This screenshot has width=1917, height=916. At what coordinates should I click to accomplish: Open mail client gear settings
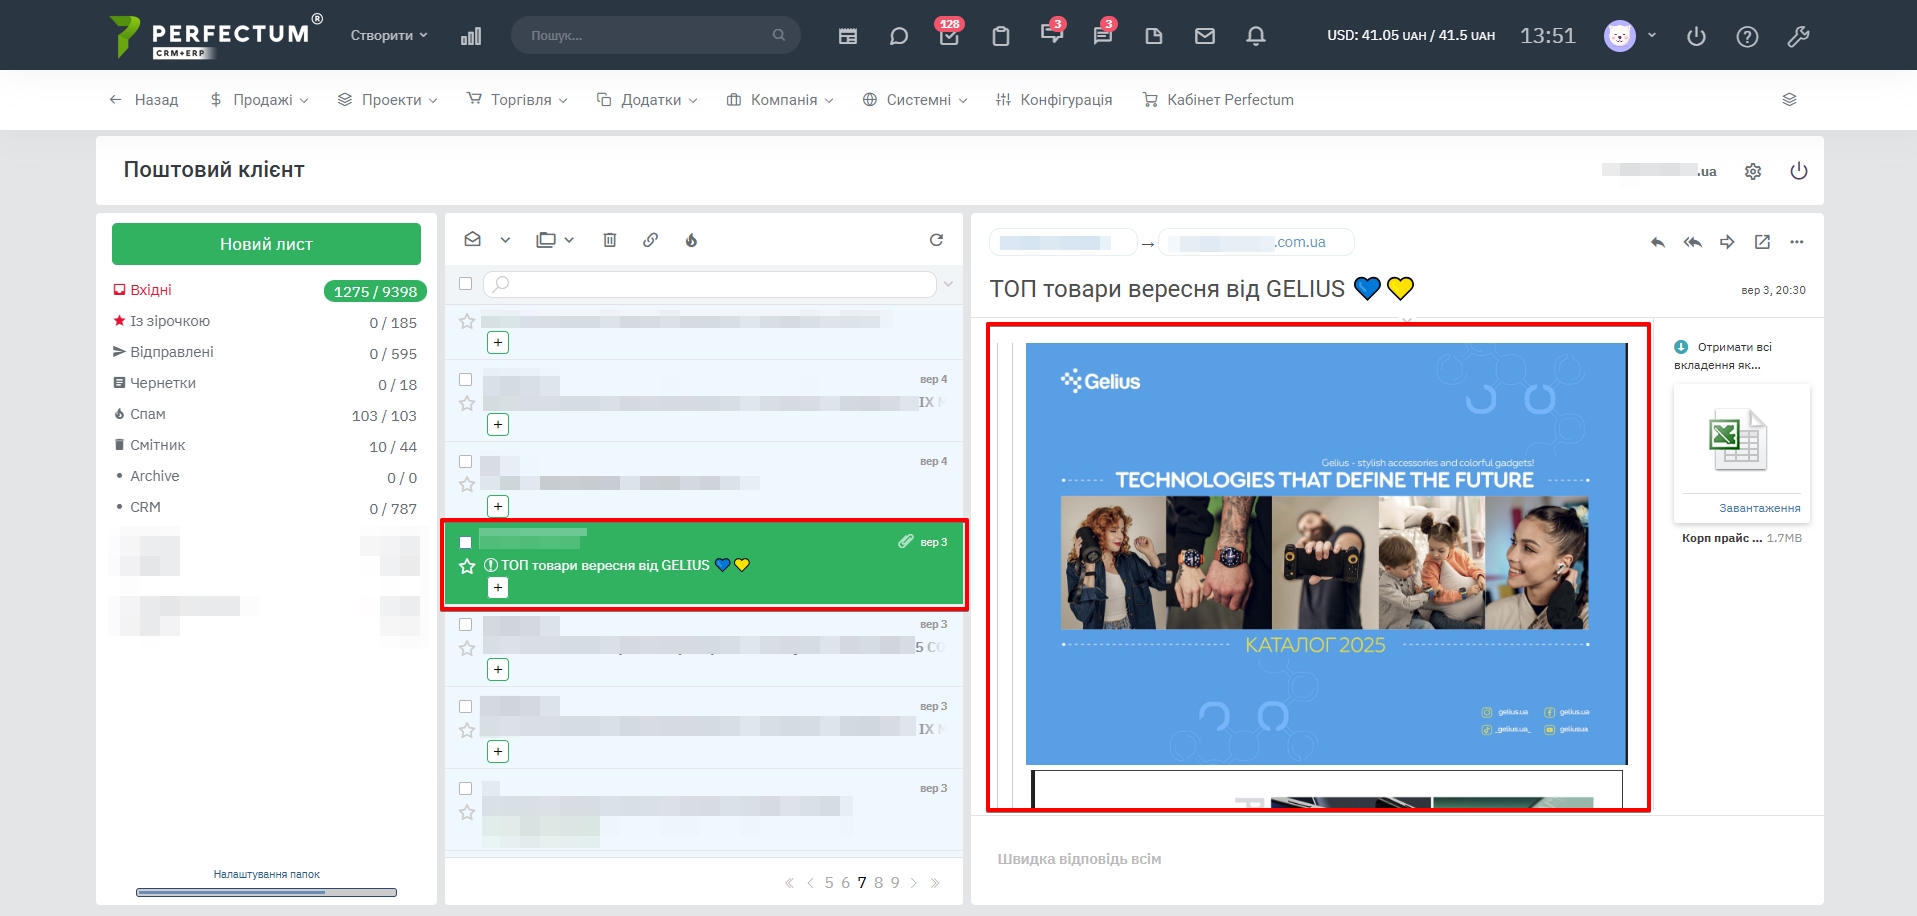click(x=1753, y=171)
